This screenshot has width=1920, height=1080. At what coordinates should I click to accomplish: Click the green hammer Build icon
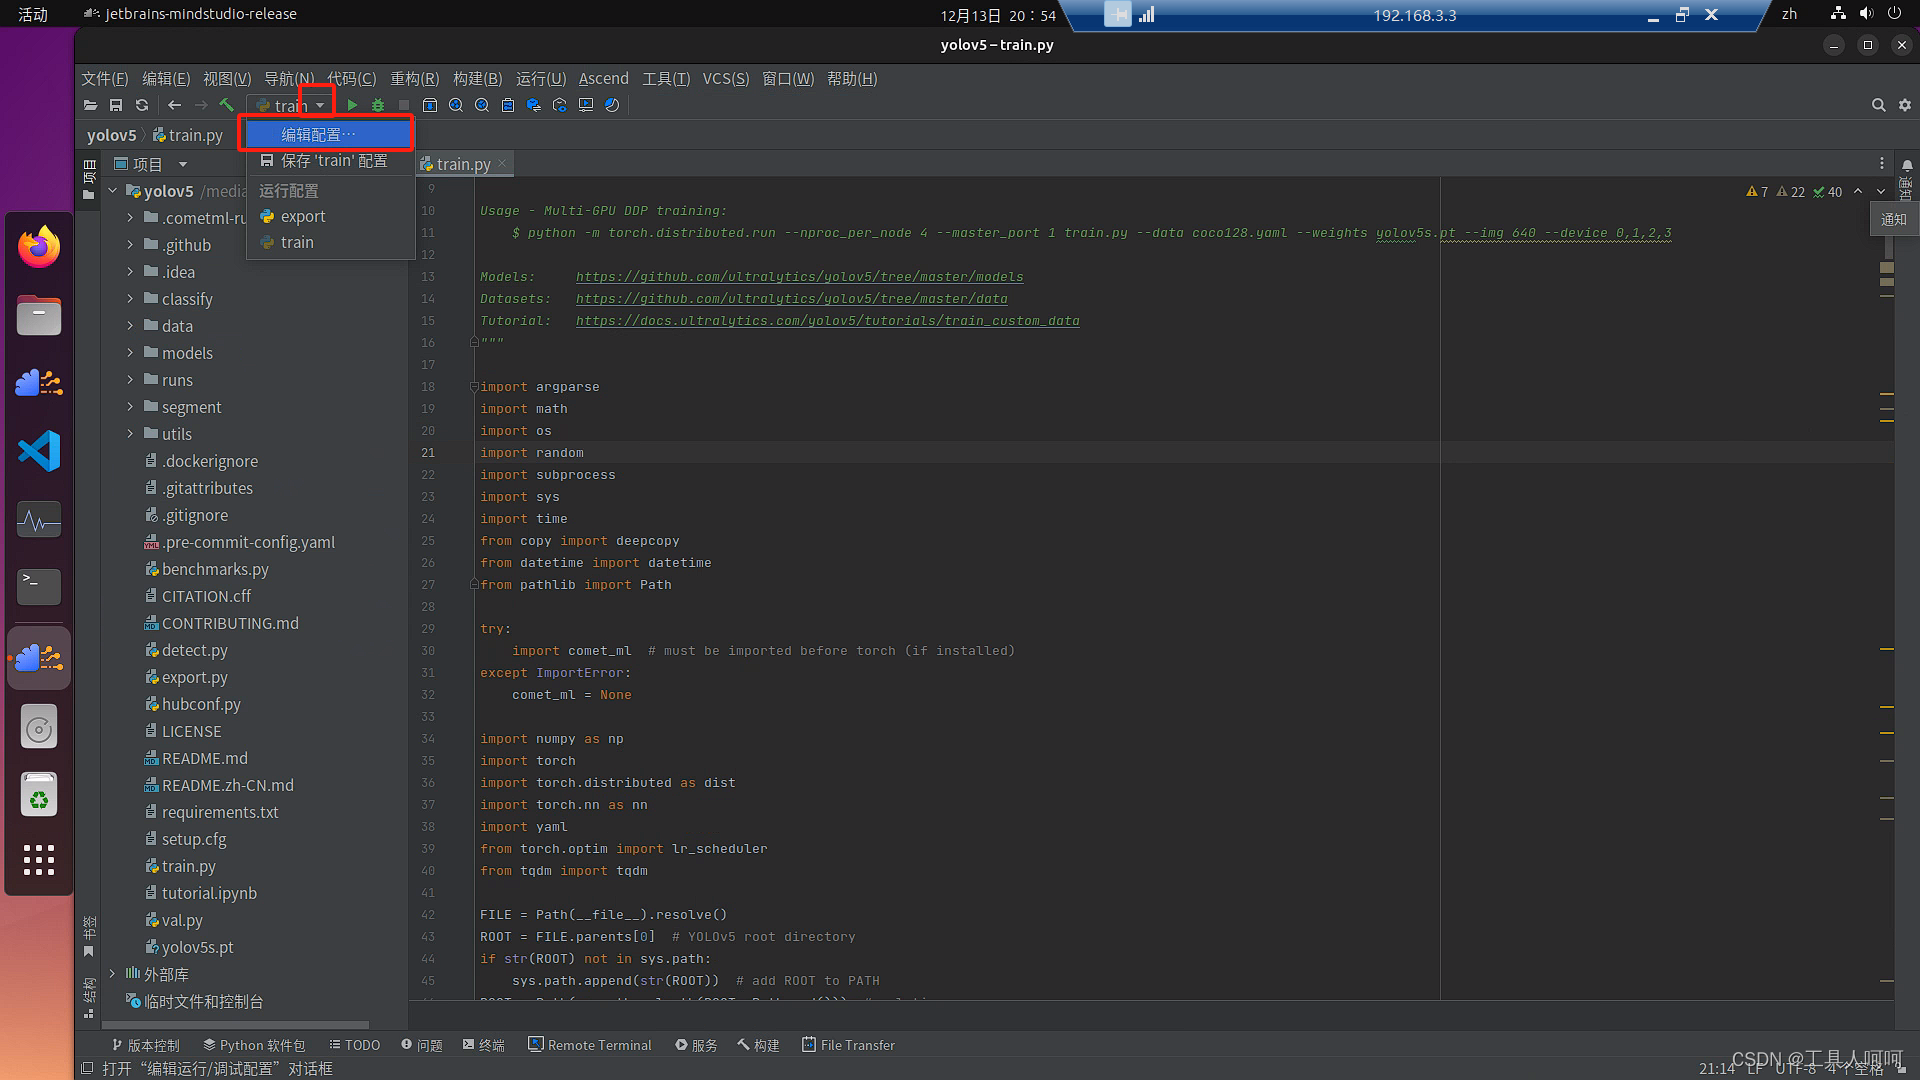tap(227, 105)
